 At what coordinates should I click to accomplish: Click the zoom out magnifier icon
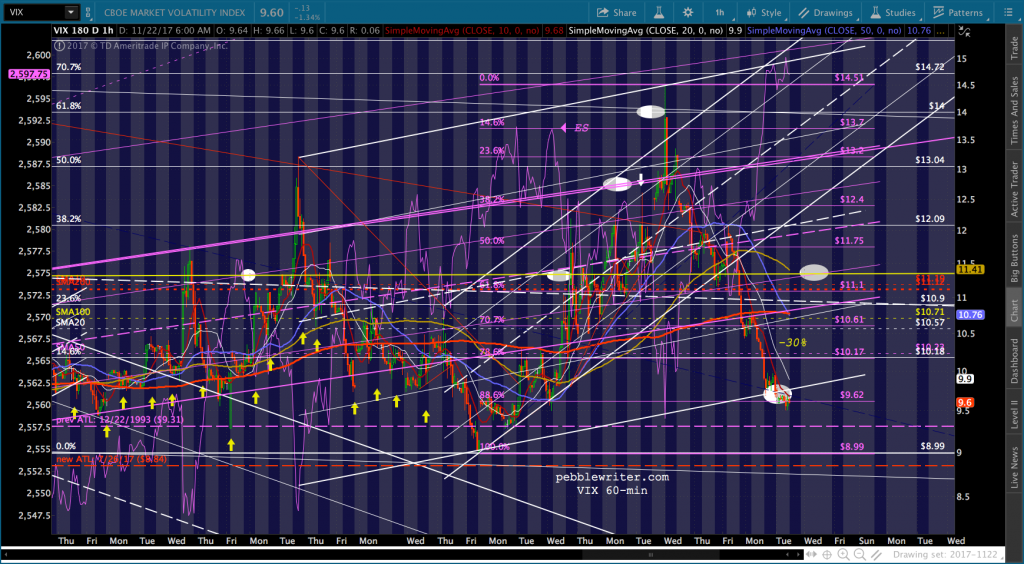pos(860,553)
